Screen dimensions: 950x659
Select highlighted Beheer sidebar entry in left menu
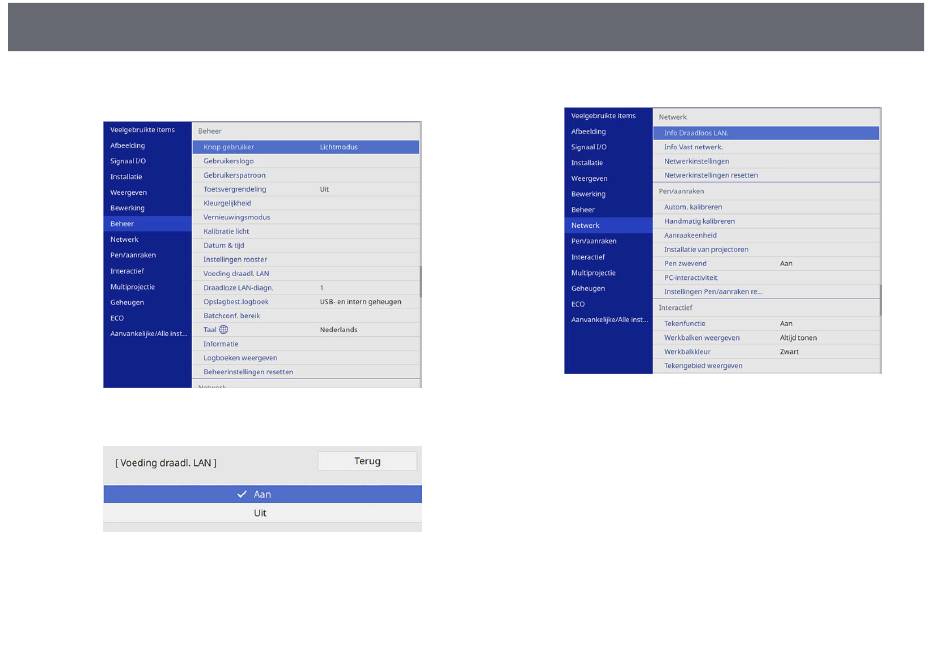[x=147, y=224]
